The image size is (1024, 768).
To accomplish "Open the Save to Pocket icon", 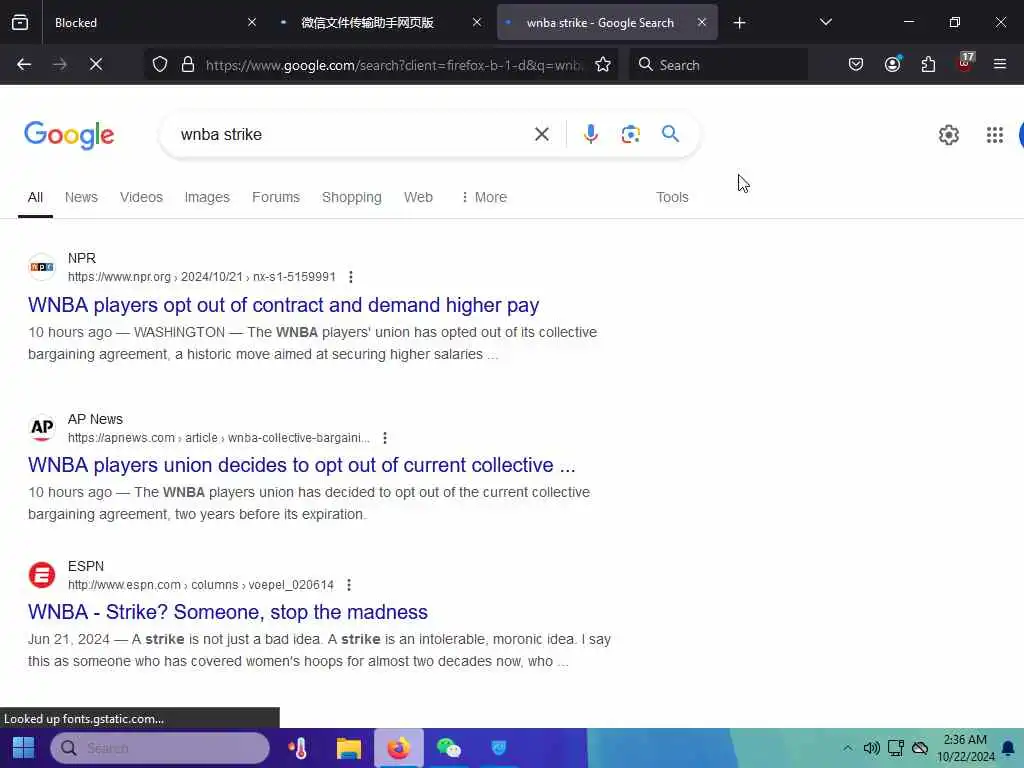I will coord(856,64).
